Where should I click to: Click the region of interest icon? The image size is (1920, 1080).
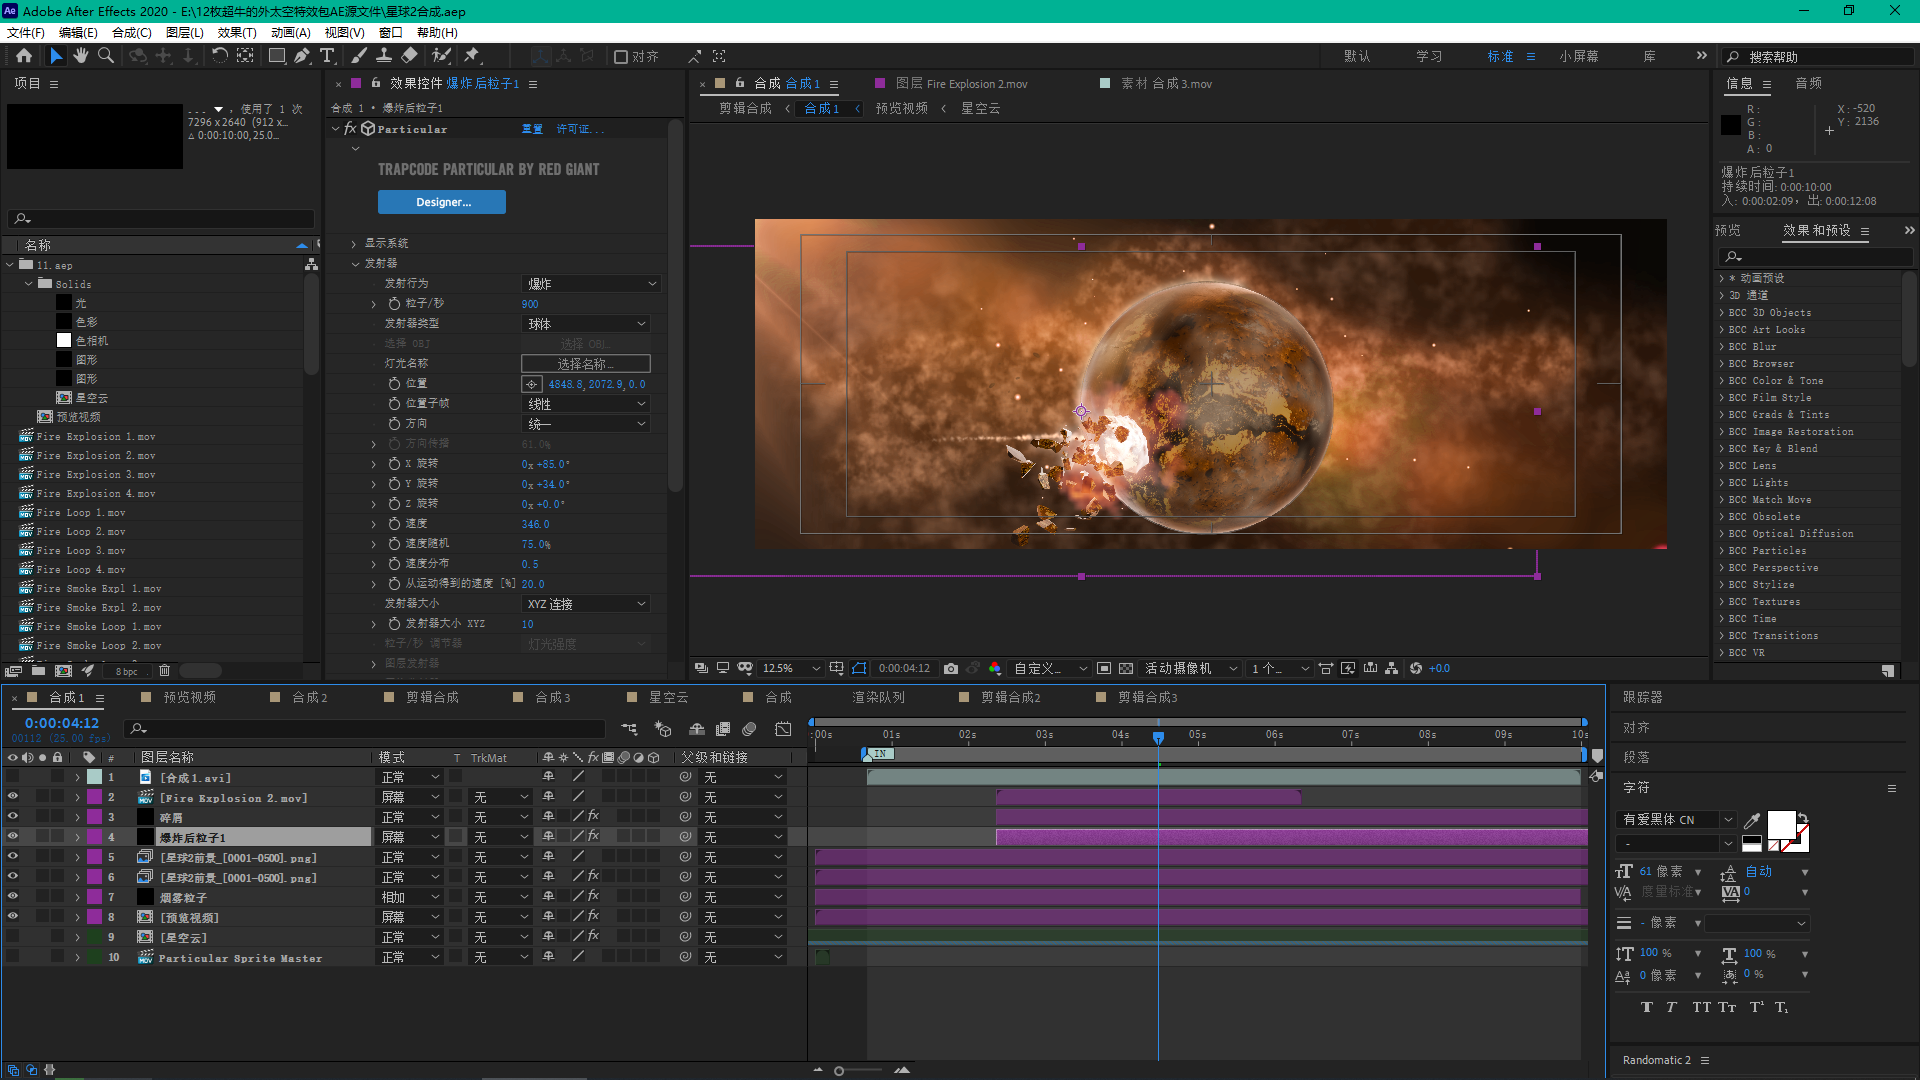pyautogui.click(x=1104, y=668)
